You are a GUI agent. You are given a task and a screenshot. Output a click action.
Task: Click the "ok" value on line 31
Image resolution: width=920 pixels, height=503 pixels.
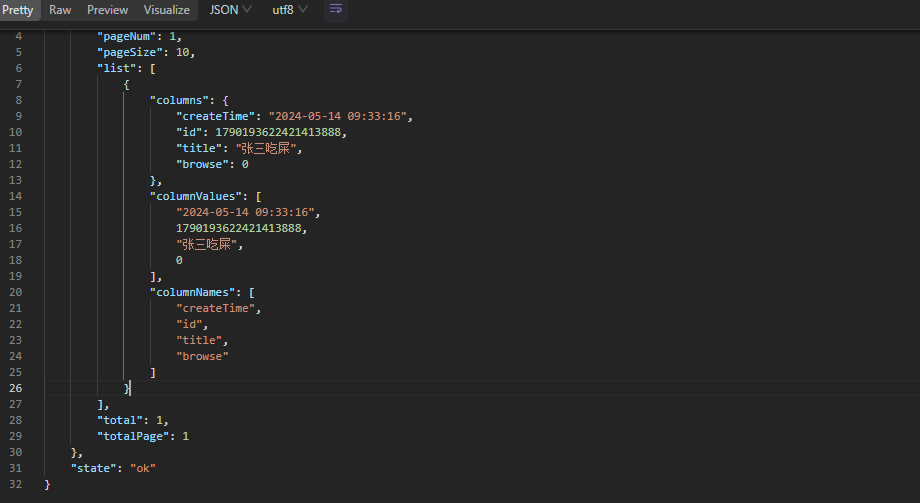pyautogui.click(x=143, y=468)
